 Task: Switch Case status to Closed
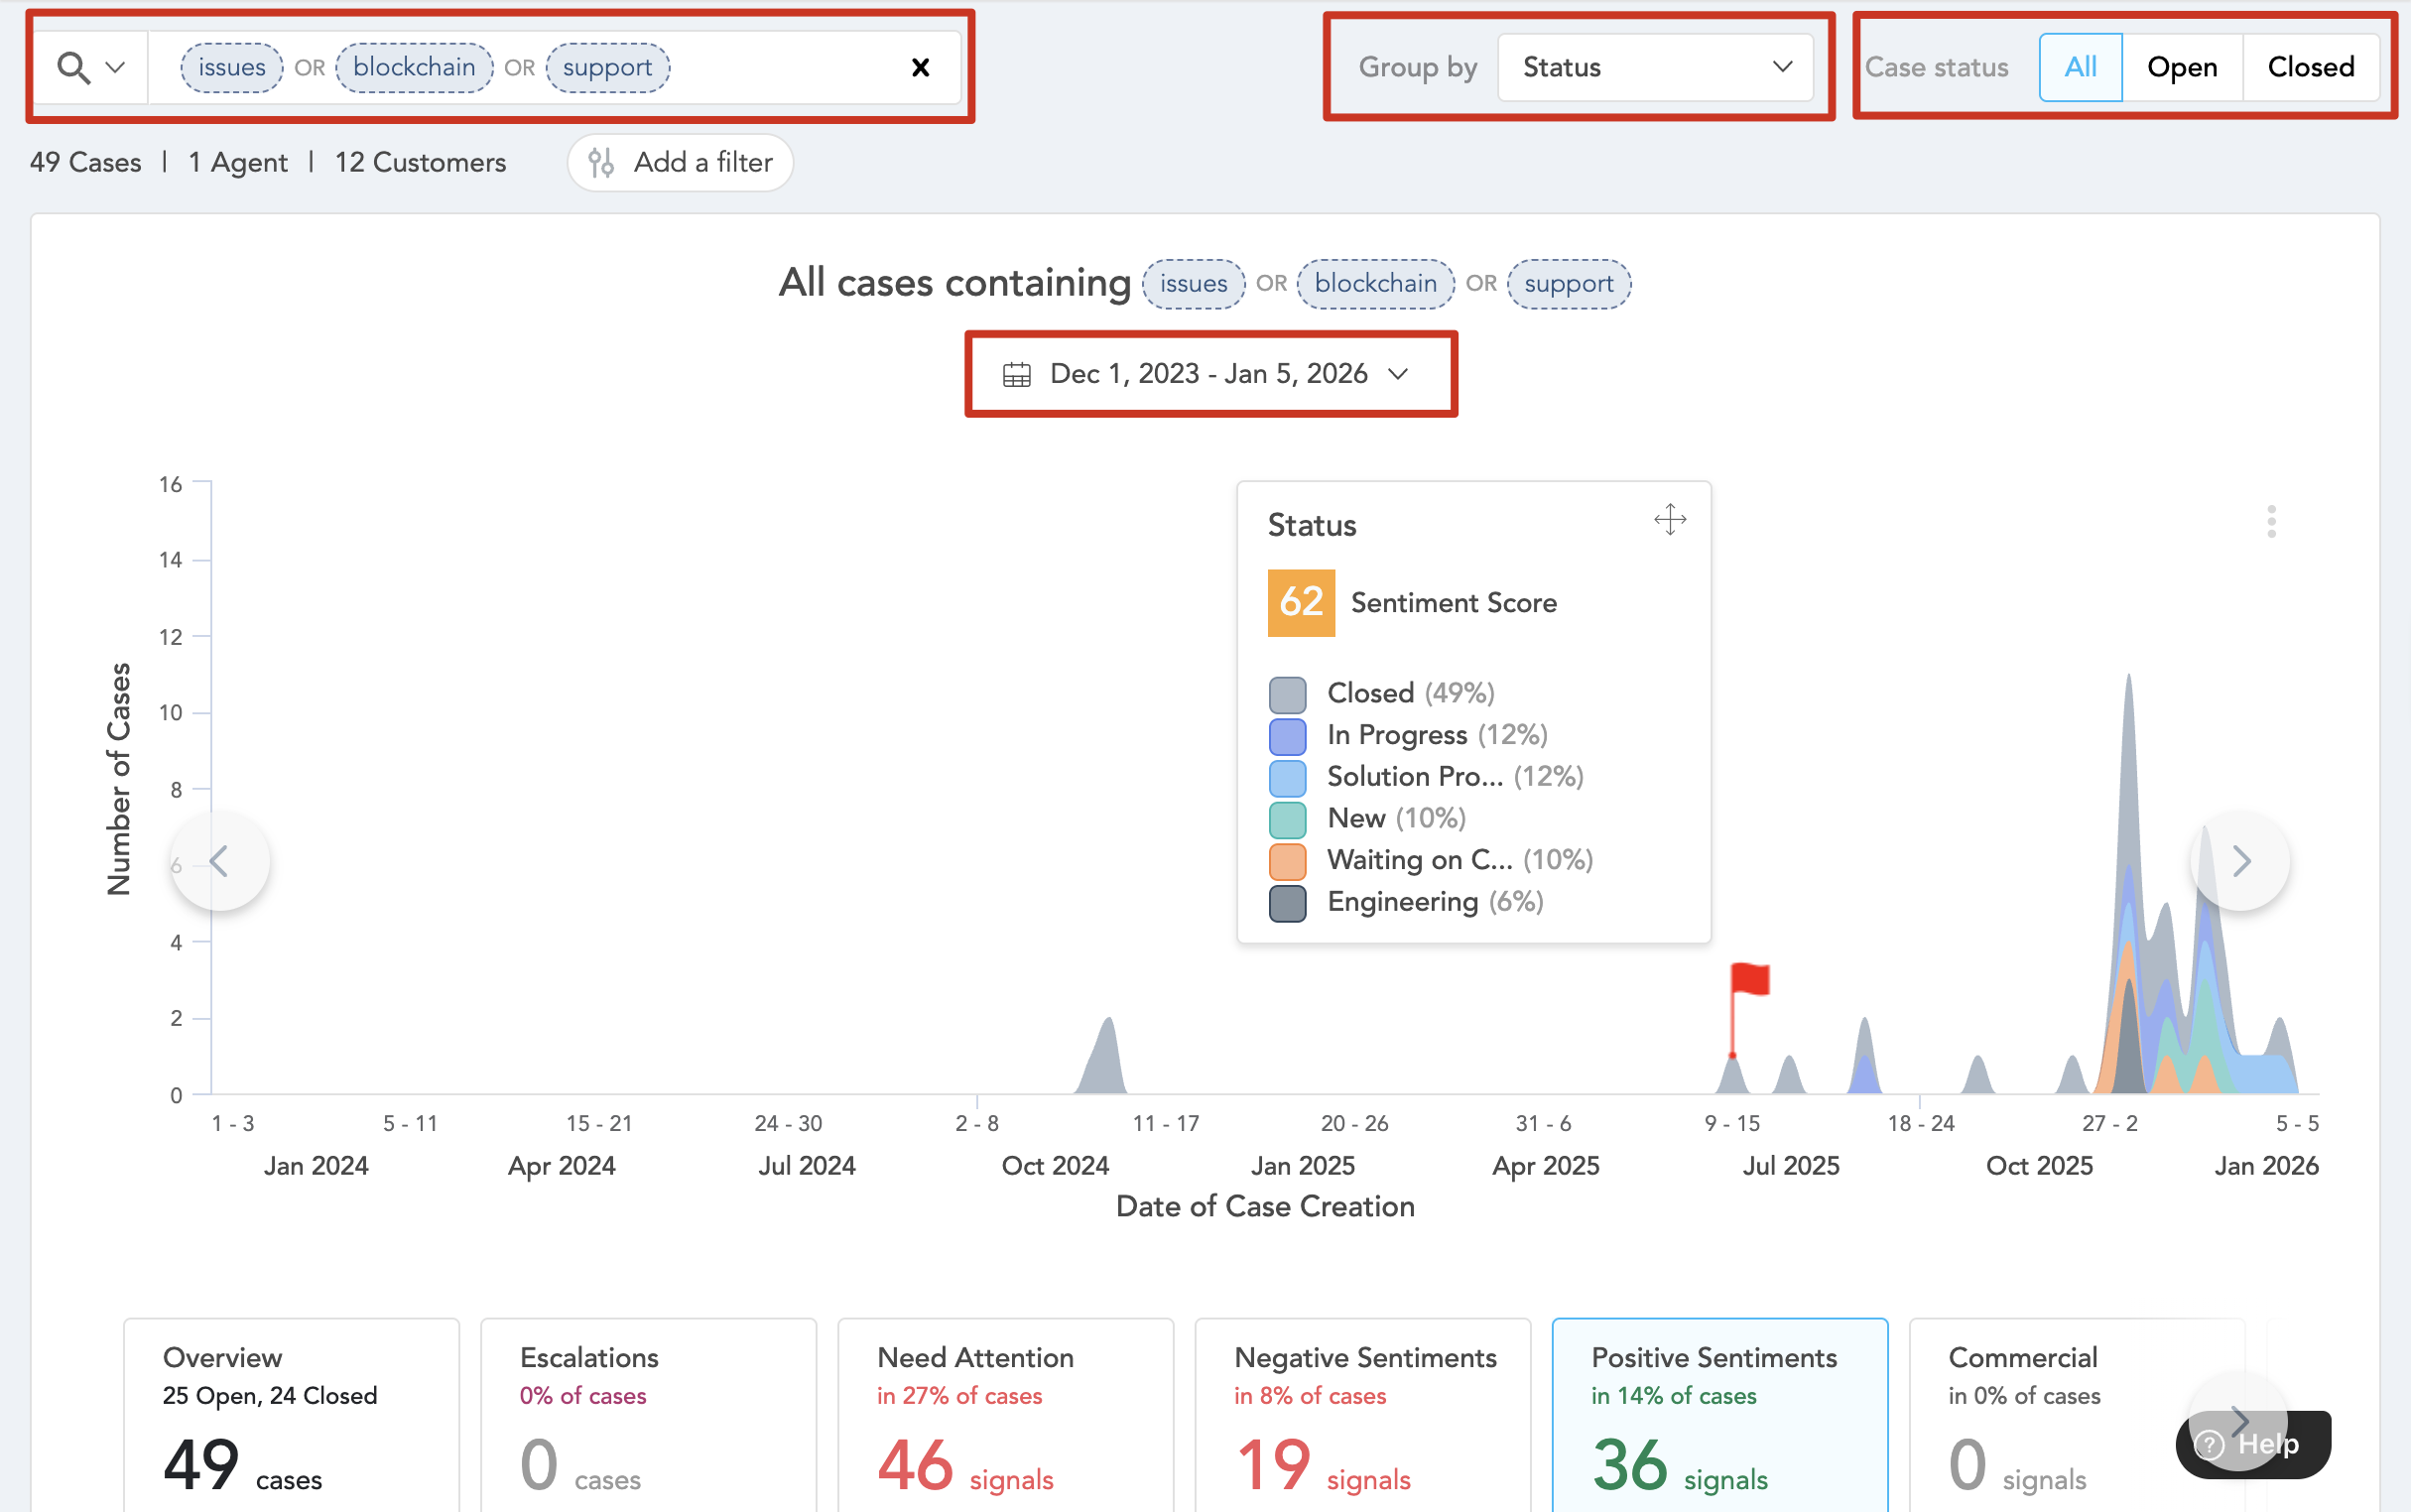[2310, 67]
